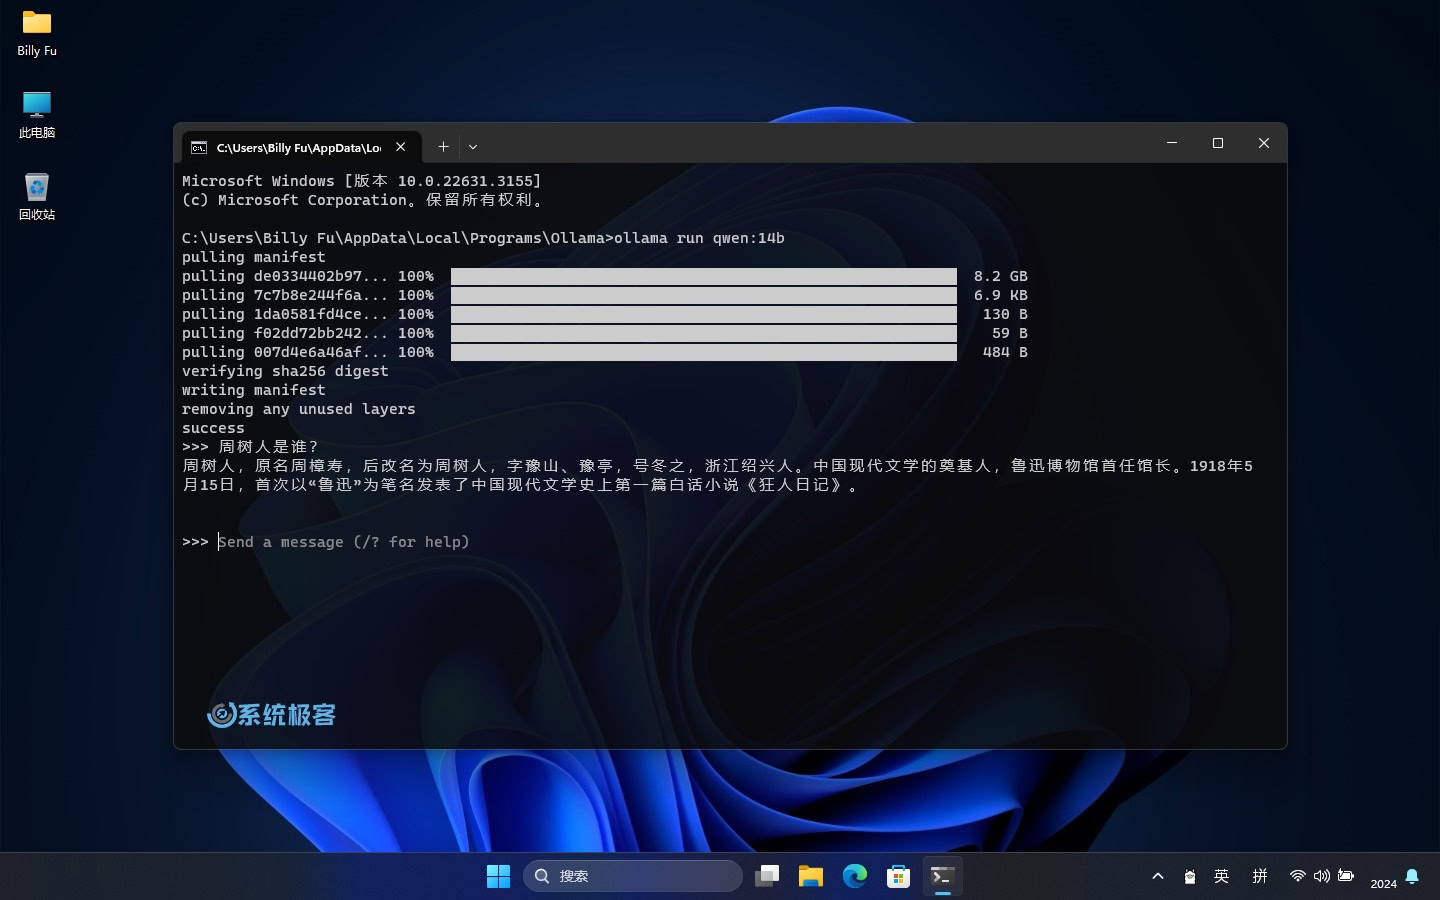Toggle the 英 input language indicator
The image size is (1440, 900).
coord(1221,876)
